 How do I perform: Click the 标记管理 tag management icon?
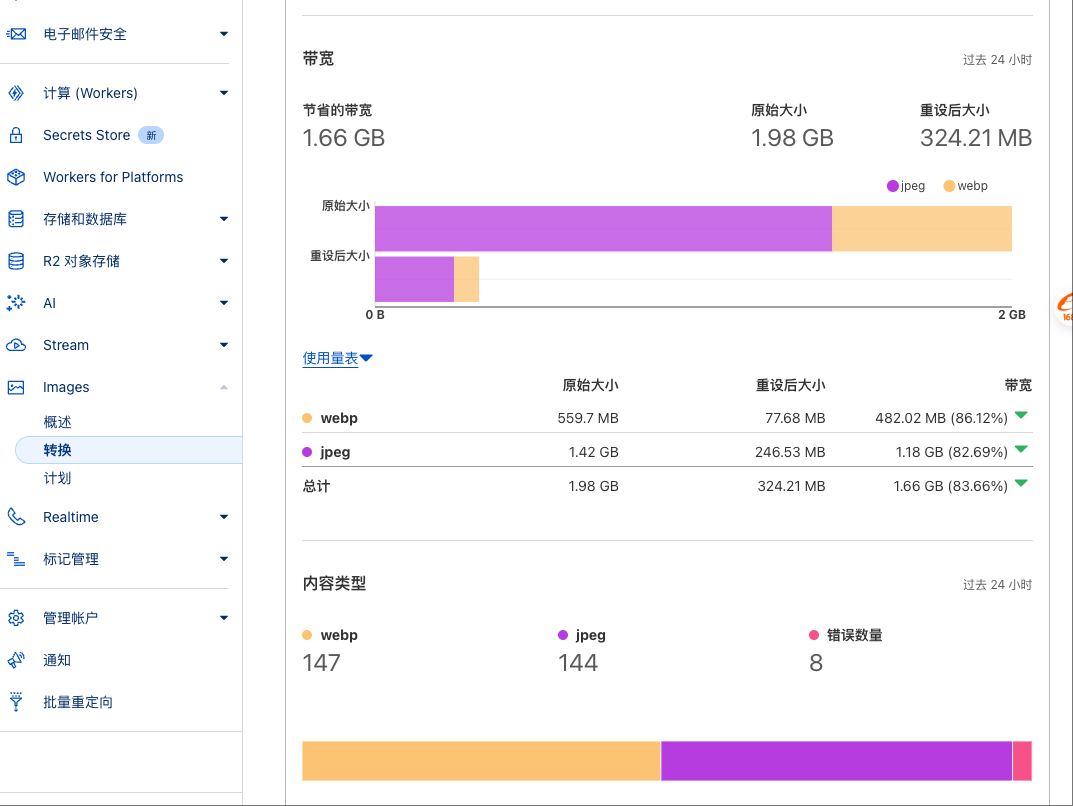(x=16, y=559)
